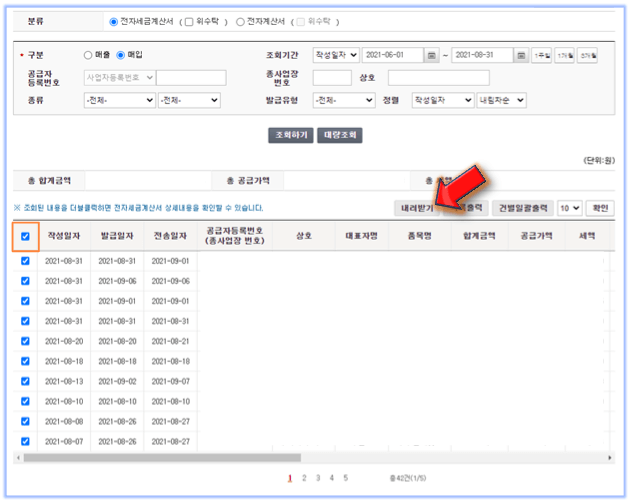Uncheck row issued 2021-08-31 sent 2021-09-01
633x503 pixels.
coord(25,261)
